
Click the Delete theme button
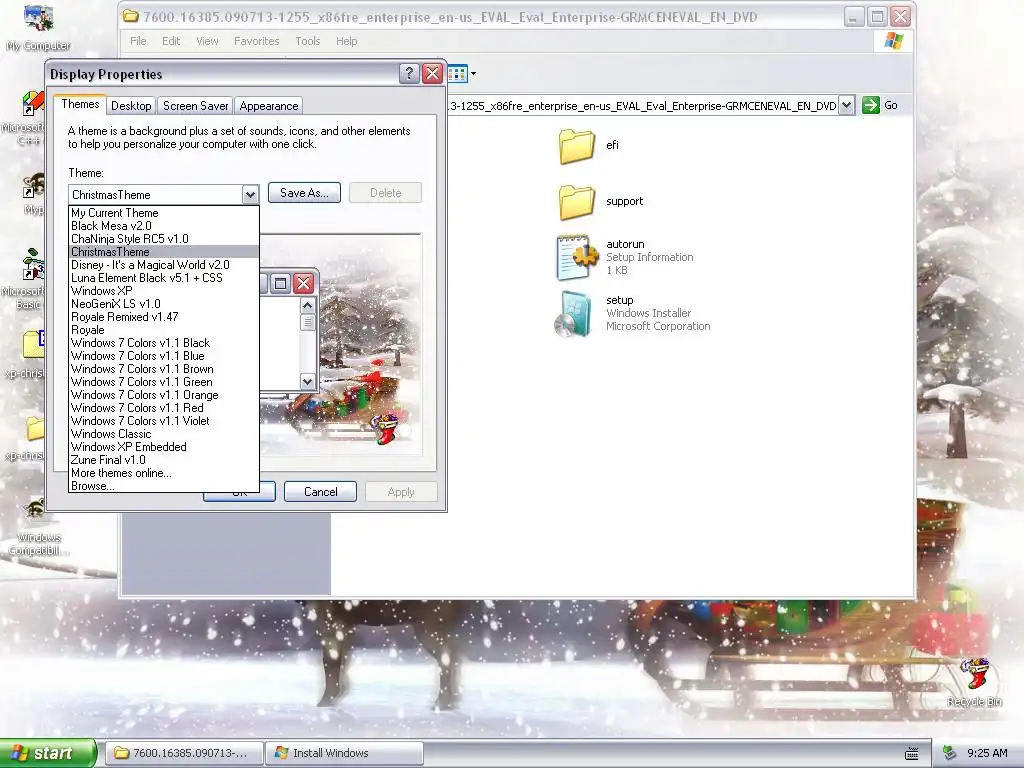click(x=385, y=193)
